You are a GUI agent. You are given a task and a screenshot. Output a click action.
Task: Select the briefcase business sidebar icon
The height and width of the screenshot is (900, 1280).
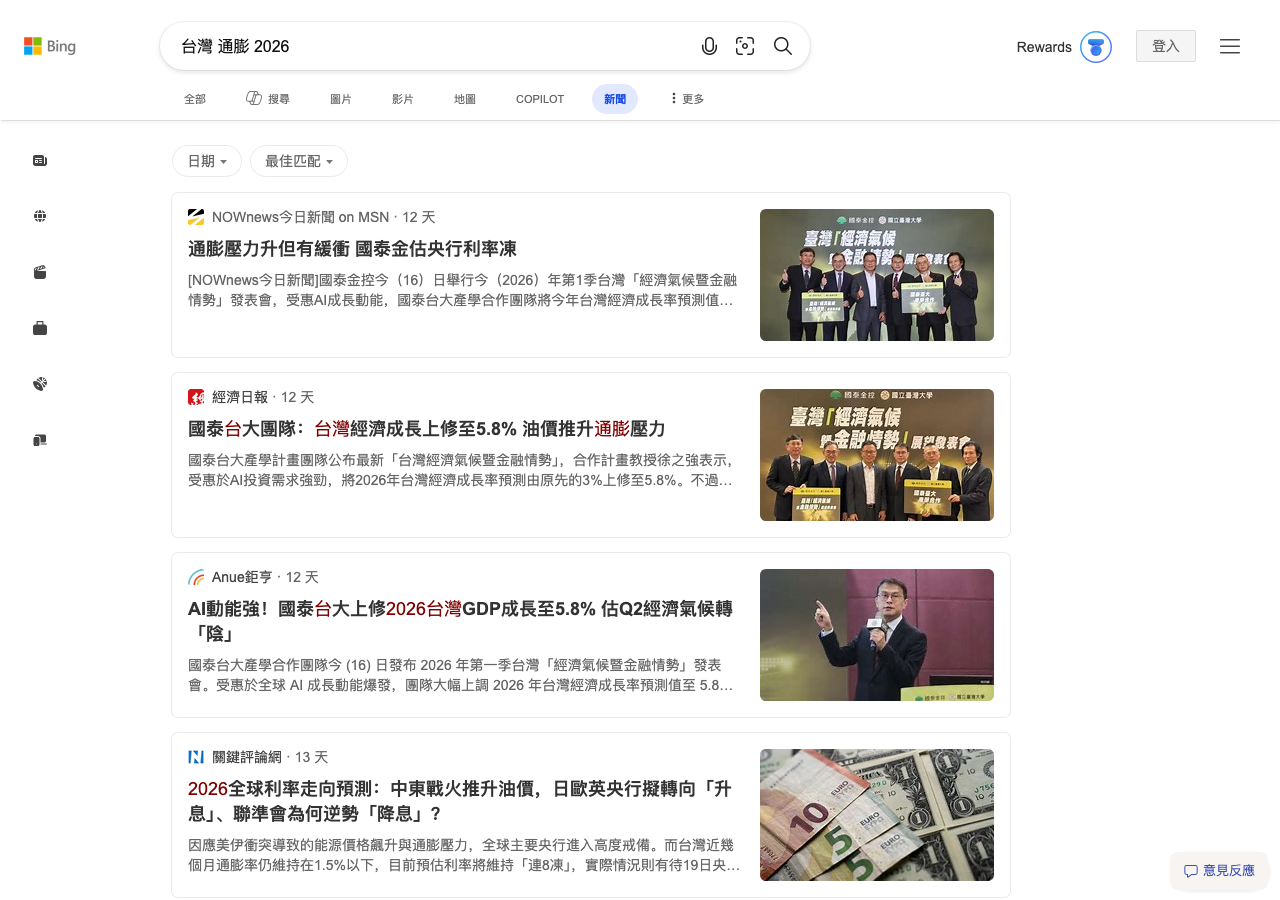(40, 328)
